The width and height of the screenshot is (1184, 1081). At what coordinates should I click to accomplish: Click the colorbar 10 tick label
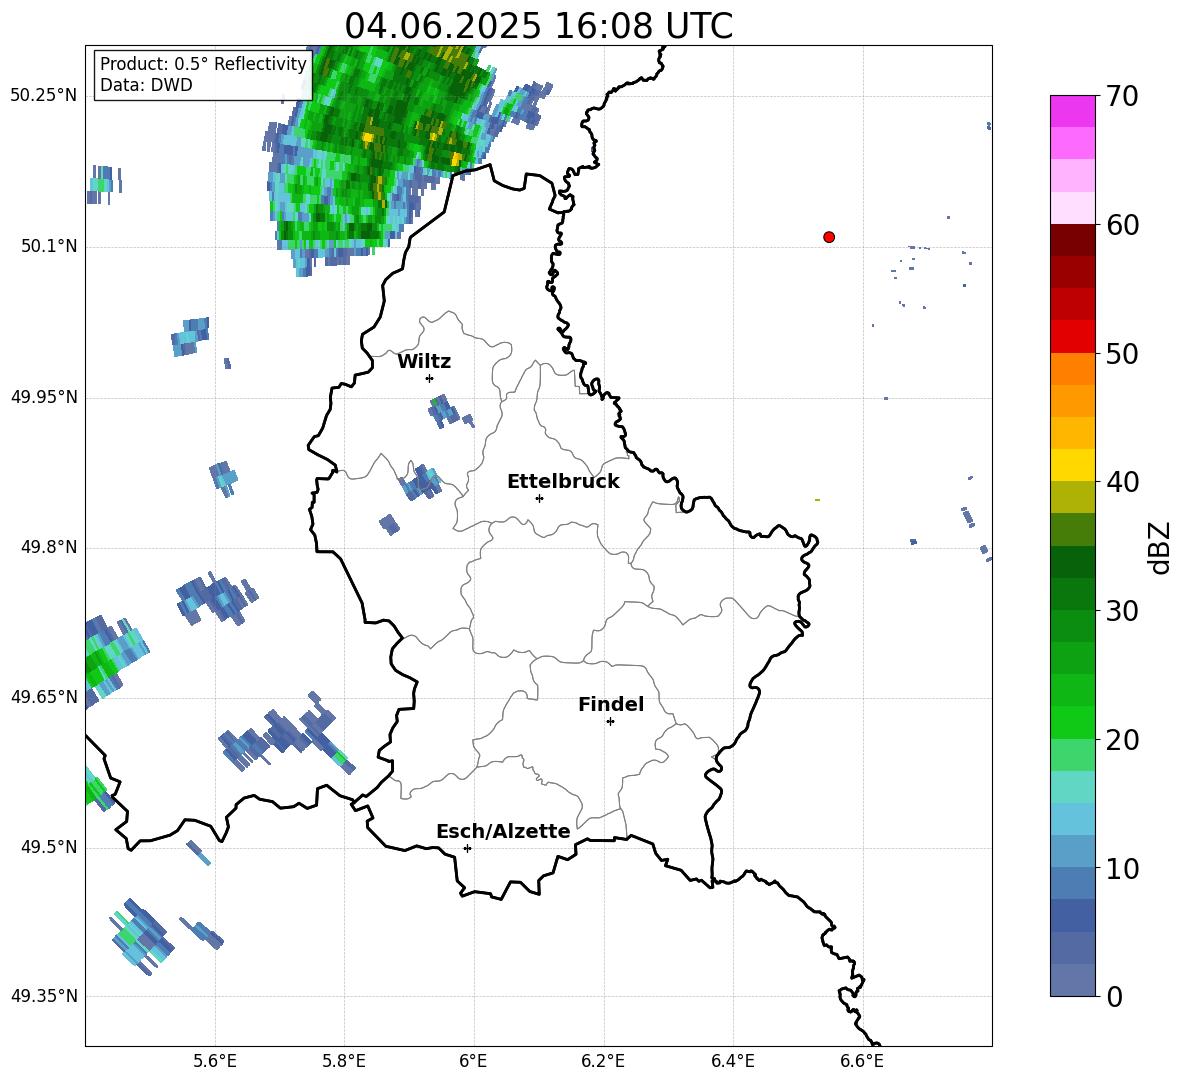coord(1122,868)
